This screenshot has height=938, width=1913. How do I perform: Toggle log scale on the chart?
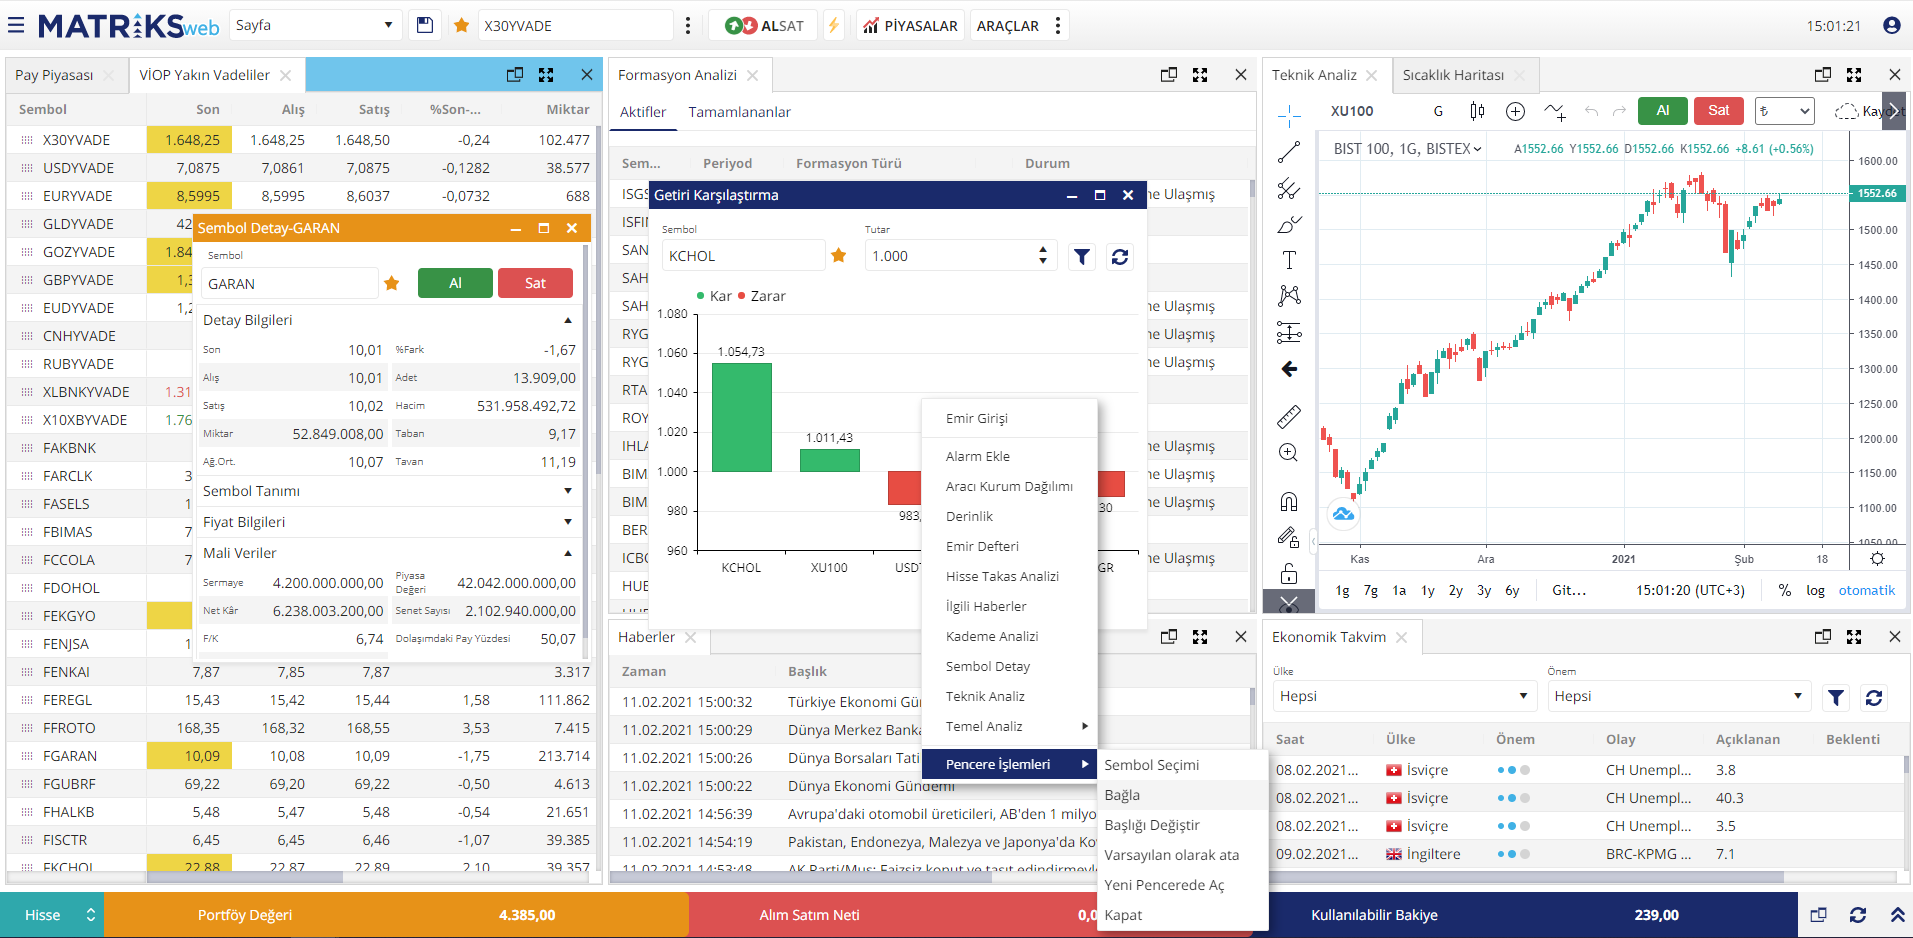pos(1815,590)
